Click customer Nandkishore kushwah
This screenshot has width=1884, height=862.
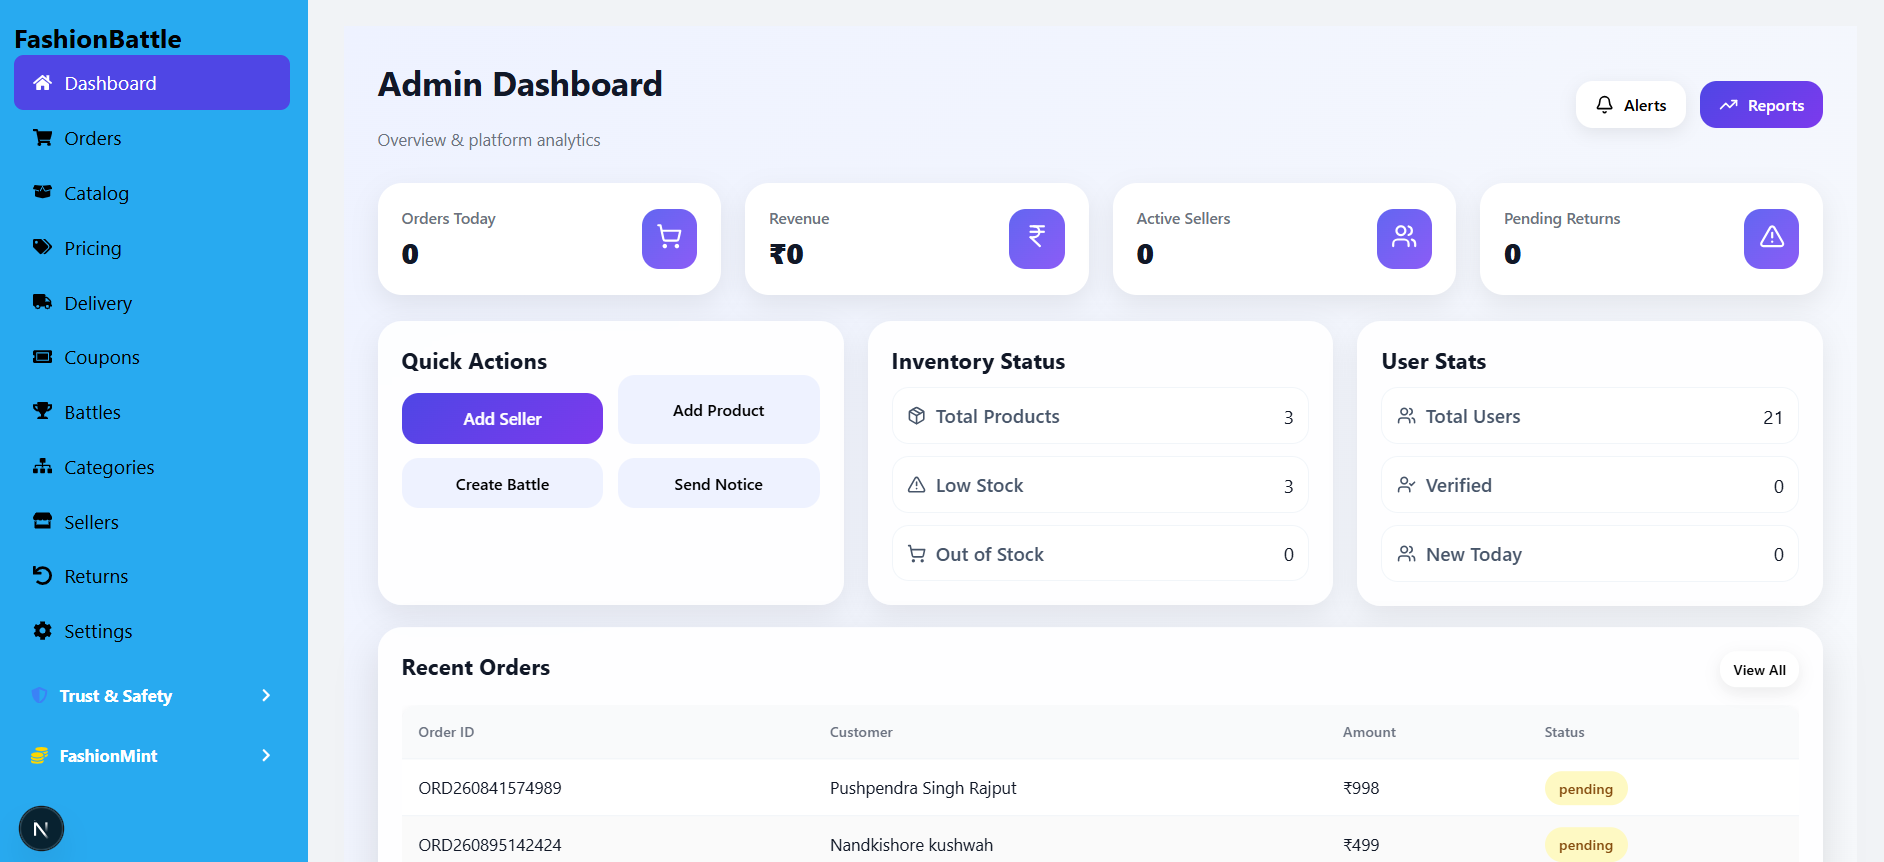[911, 845]
